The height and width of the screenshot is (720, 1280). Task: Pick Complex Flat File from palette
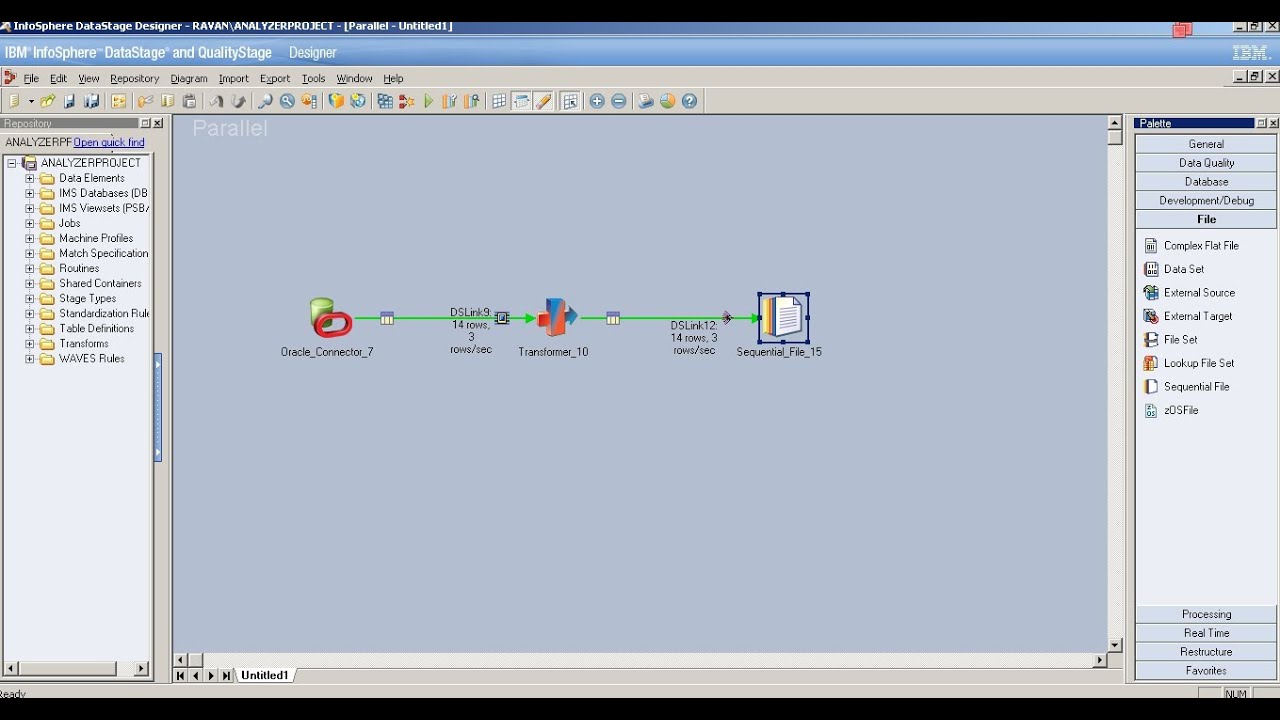[x=1201, y=246]
